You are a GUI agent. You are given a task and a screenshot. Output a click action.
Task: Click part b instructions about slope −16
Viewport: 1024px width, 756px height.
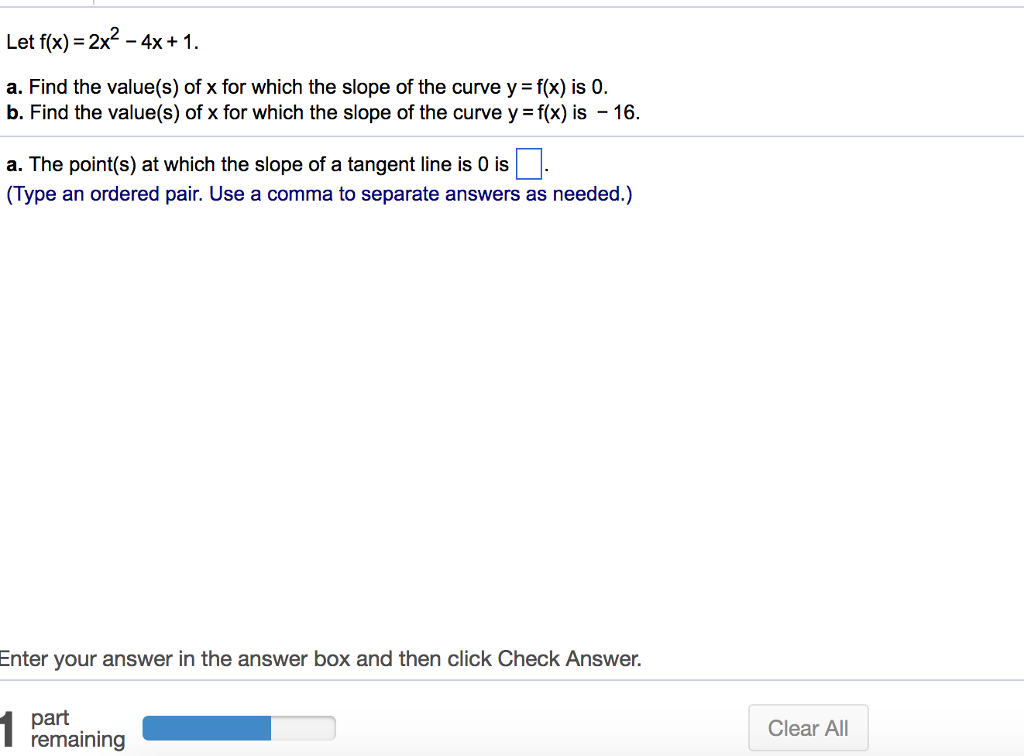(320, 112)
